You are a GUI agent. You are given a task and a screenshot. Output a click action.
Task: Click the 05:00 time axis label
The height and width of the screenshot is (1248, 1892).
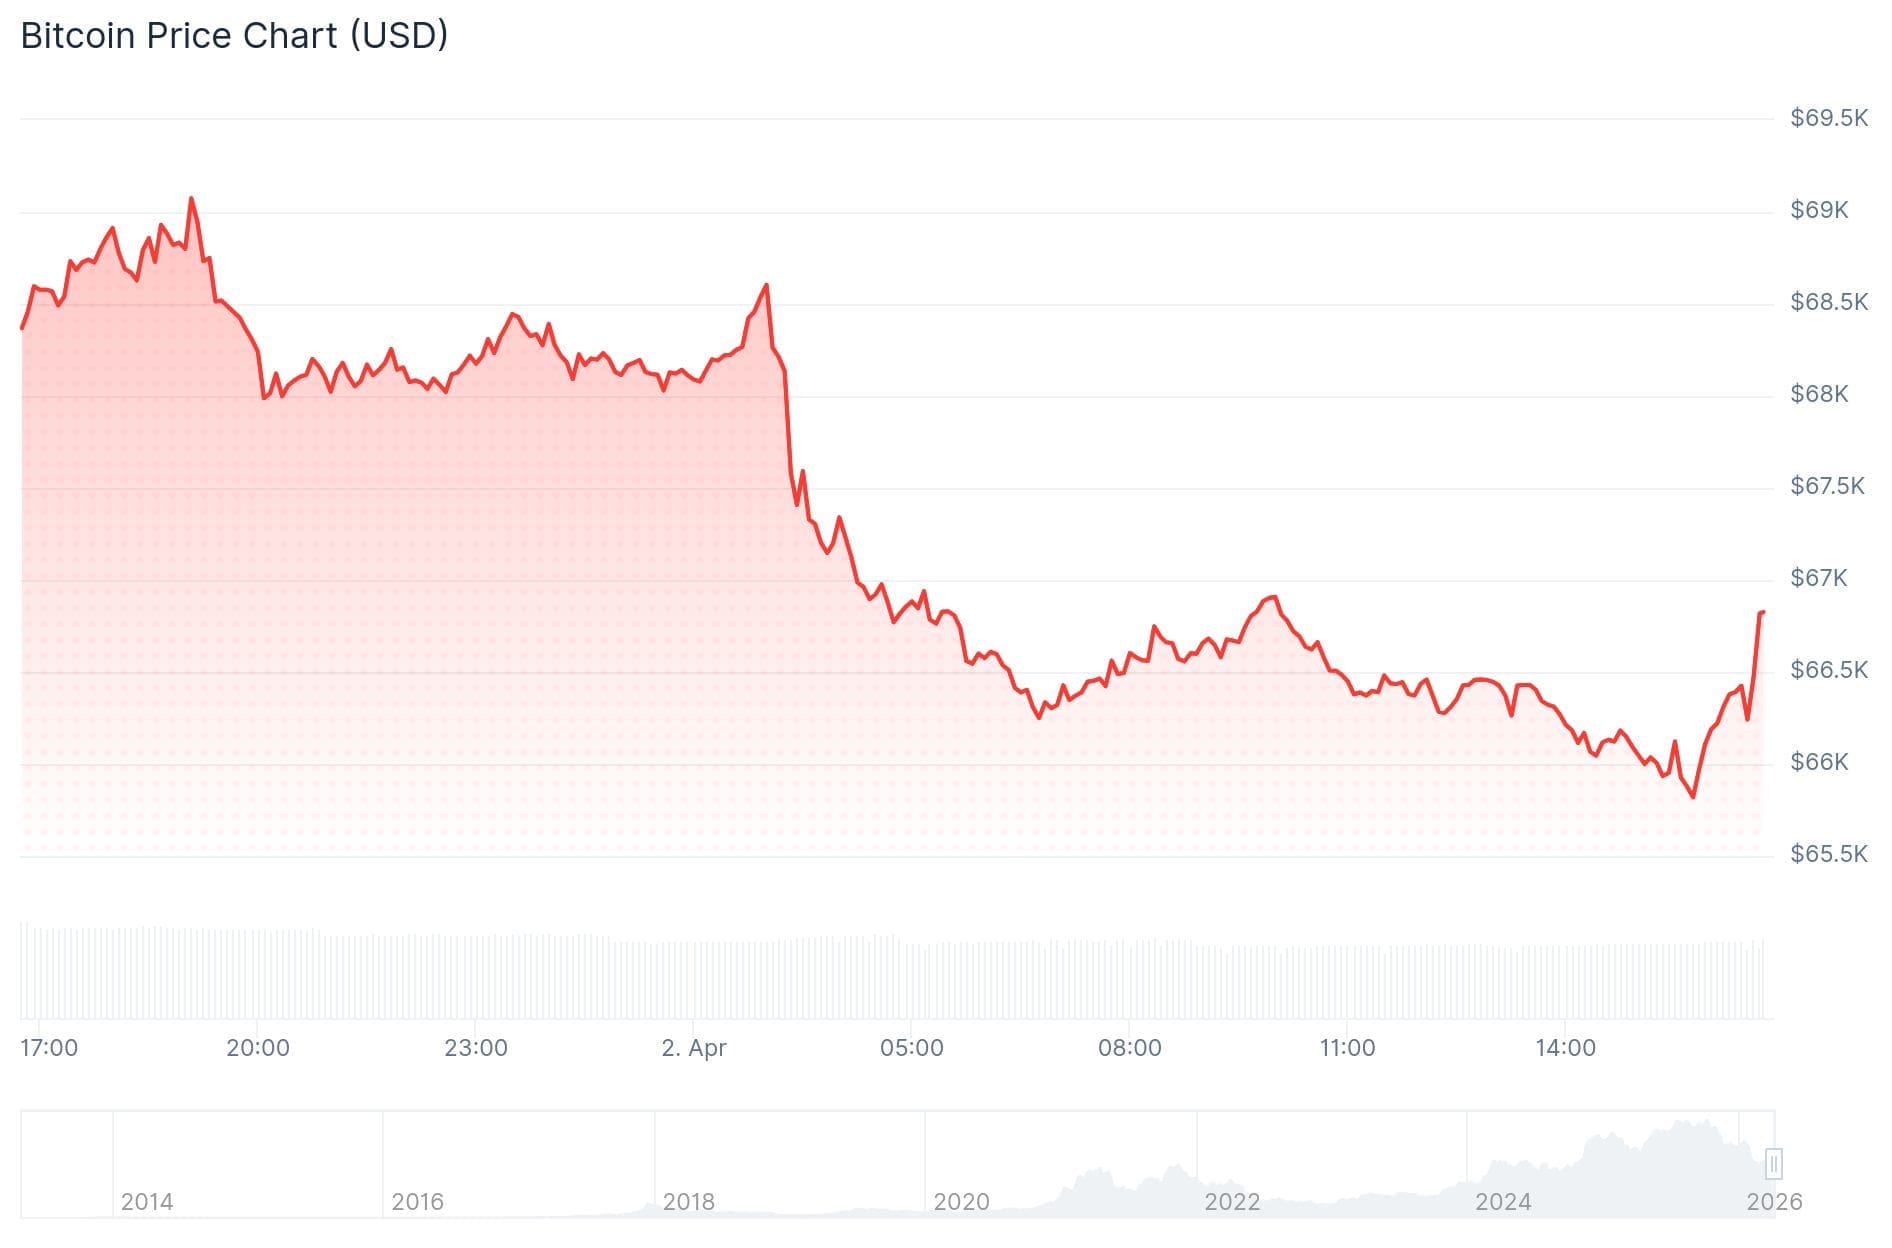click(911, 1048)
